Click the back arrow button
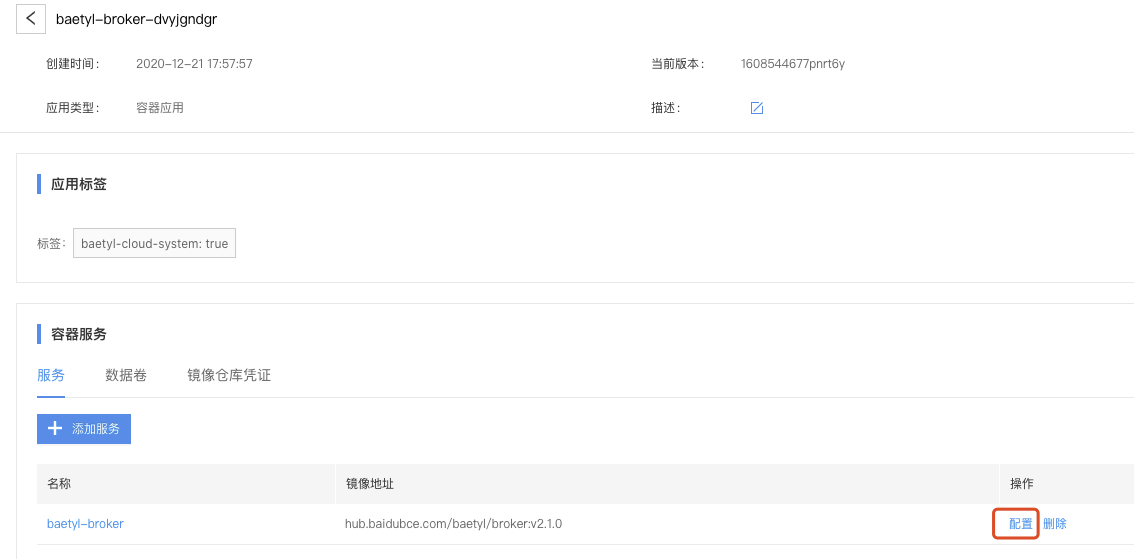Image resolution: width=1134 pixels, height=559 pixels. point(30,19)
